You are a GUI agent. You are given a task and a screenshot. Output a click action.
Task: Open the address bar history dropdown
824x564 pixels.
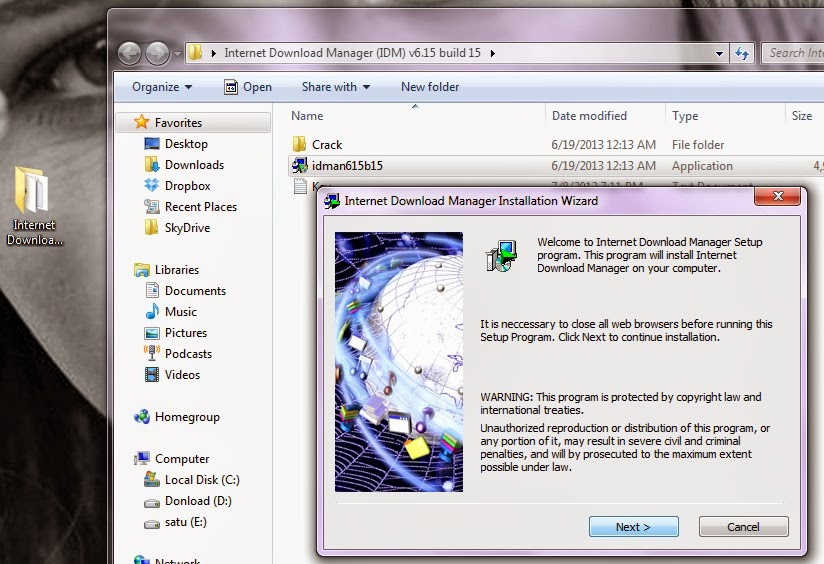click(718, 53)
